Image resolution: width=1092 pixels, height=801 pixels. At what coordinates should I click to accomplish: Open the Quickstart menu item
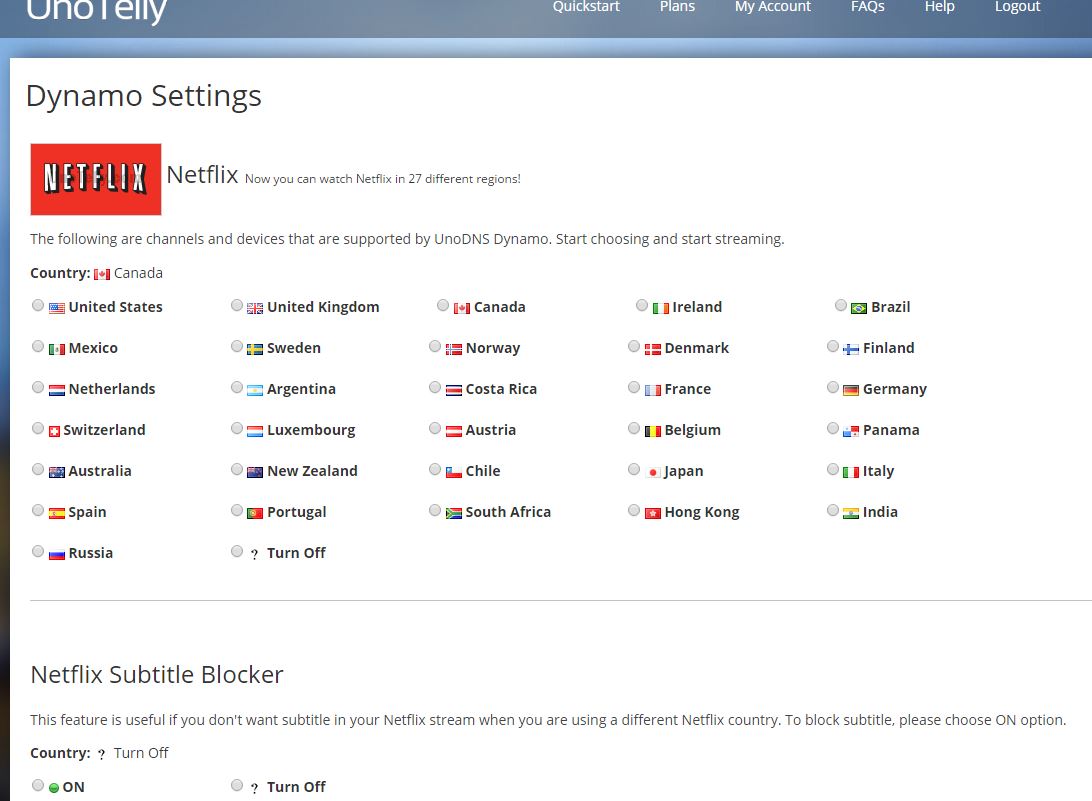click(586, 6)
